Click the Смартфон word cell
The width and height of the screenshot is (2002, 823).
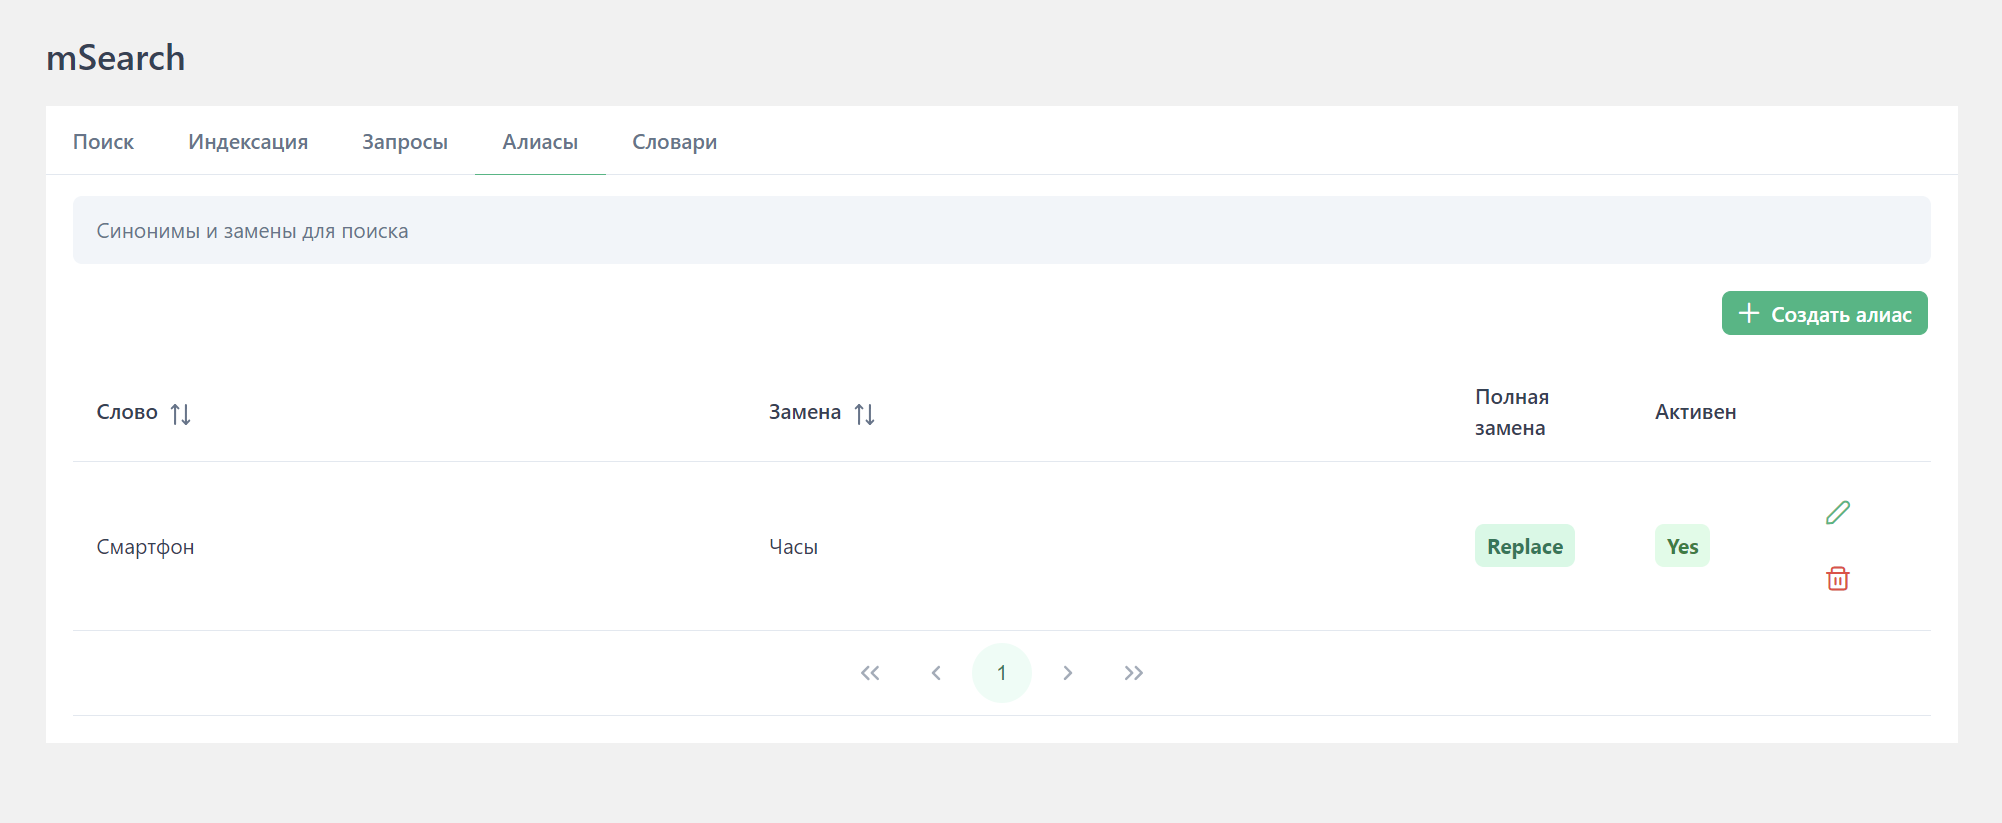pyautogui.click(x=145, y=547)
